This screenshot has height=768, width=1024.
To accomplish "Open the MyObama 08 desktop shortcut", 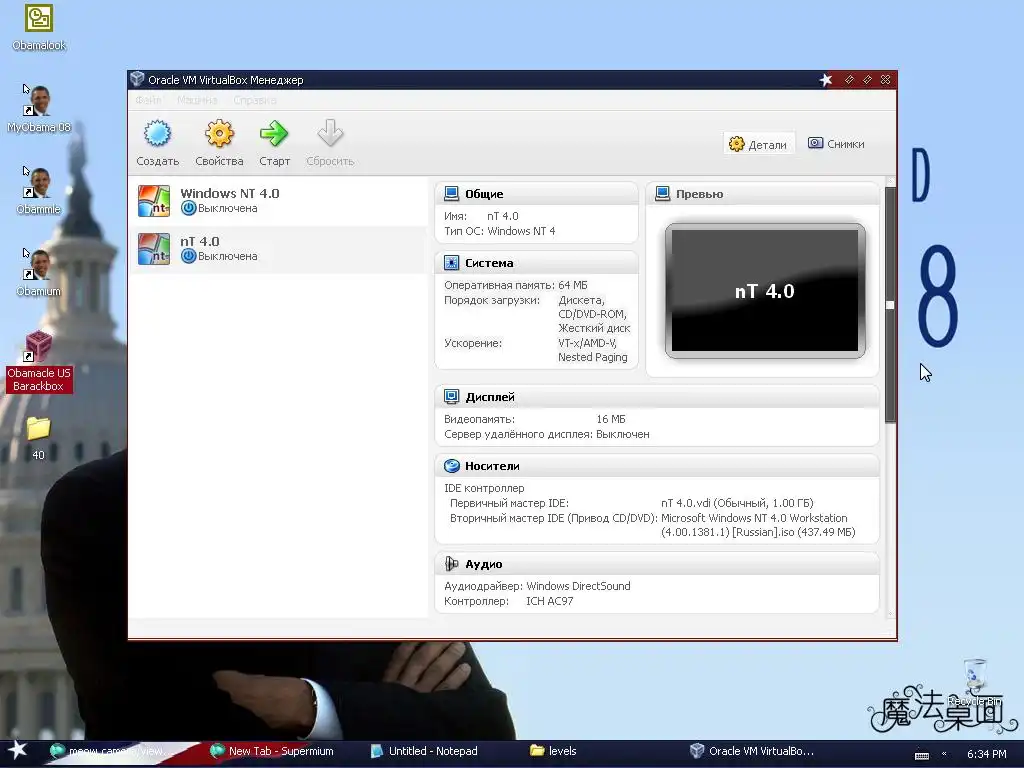I will tap(39, 108).
